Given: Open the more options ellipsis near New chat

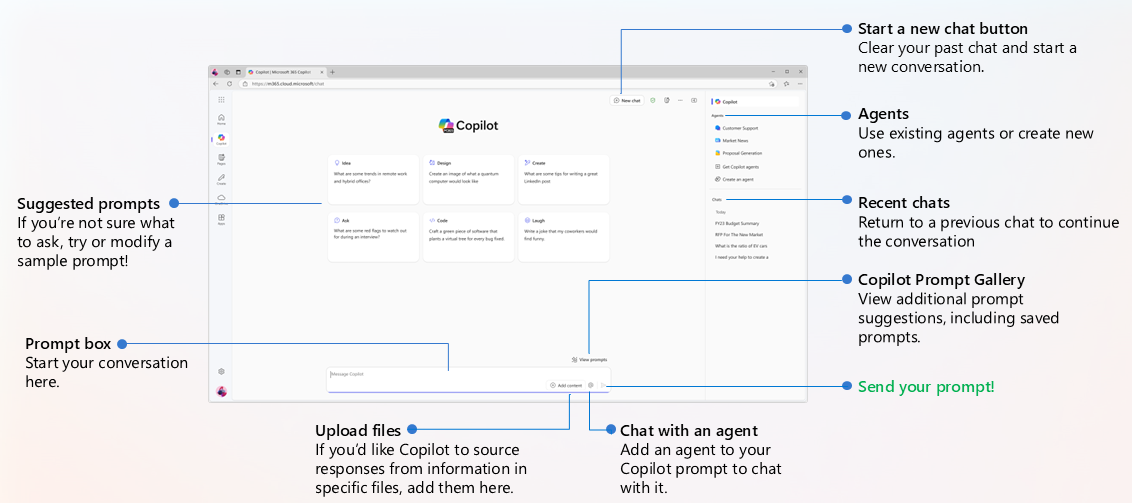Looking at the screenshot, I should pos(680,100).
